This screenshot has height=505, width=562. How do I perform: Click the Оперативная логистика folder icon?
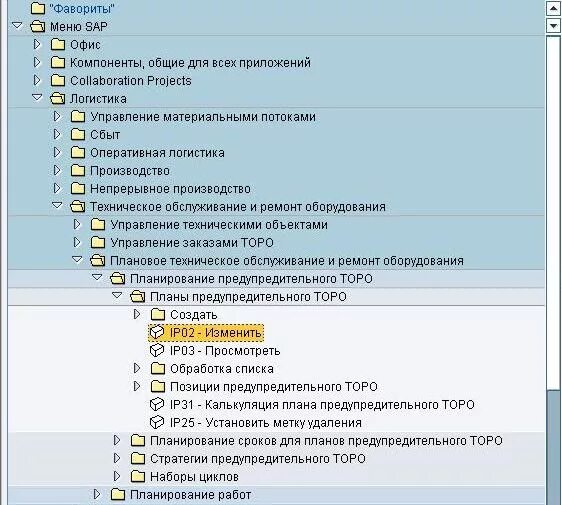[x=78, y=152]
